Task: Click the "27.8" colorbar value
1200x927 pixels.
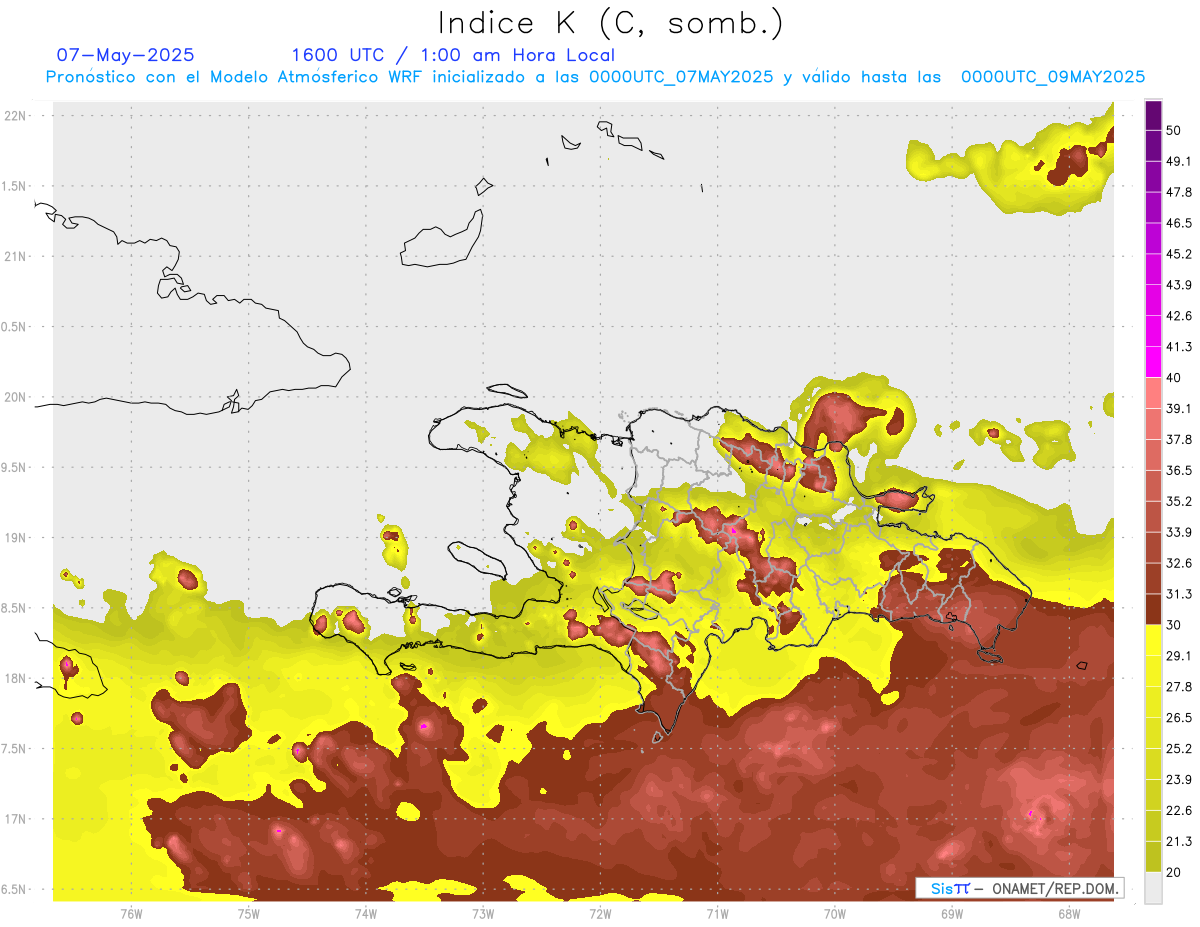Action: click(1178, 686)
